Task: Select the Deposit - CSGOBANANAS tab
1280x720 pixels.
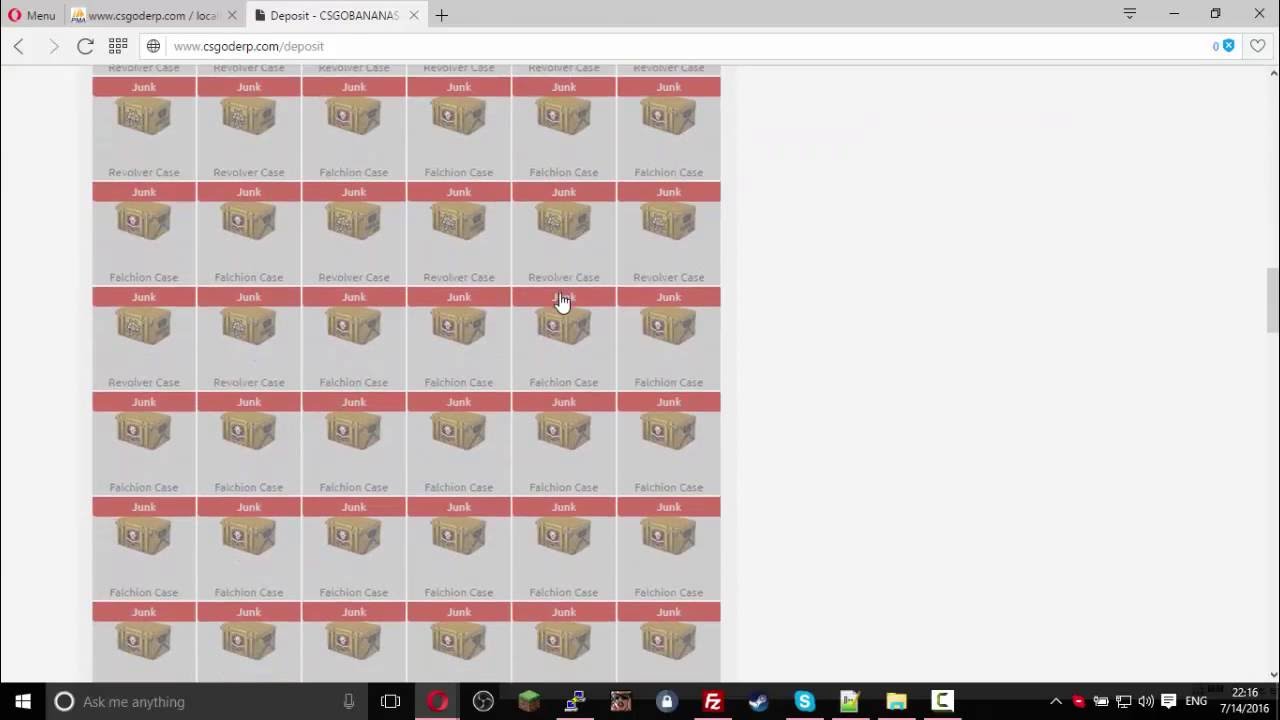Action: pyautogui.click(x=336, y=15)
